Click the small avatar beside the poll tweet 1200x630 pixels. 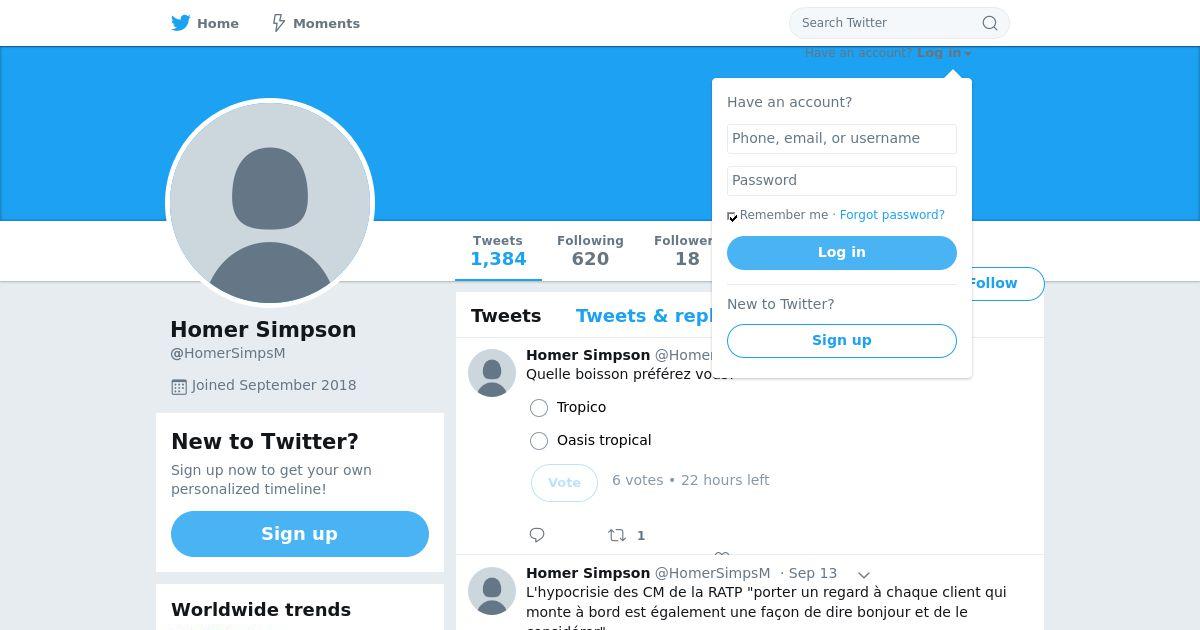[x=492, y=373]
